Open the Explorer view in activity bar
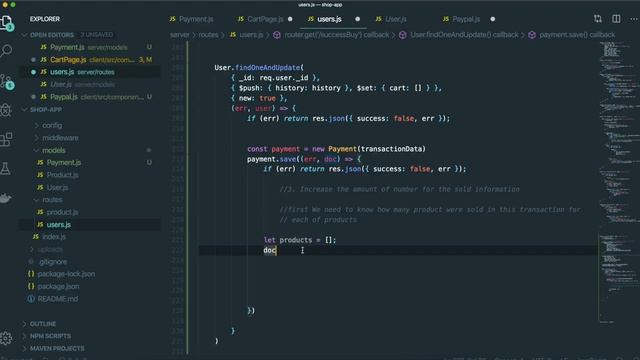The height and width of the screenshot is (360, 640). point(7,23)
